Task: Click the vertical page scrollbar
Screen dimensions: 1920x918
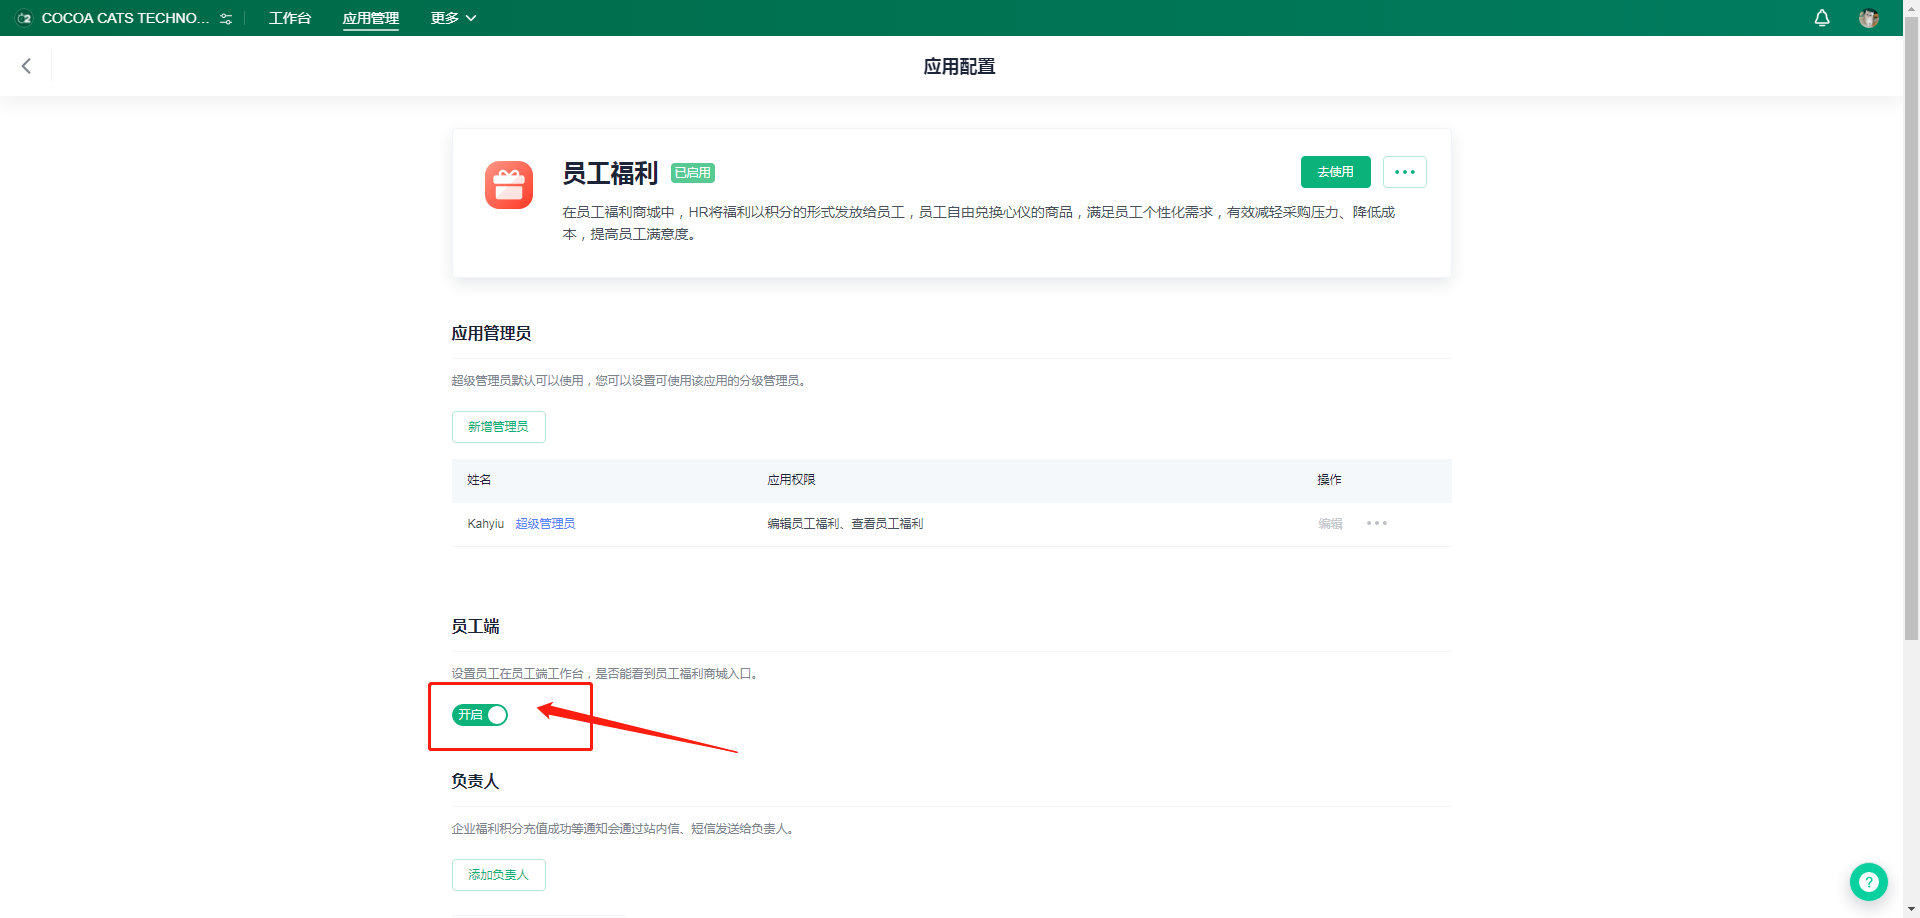Action: click(1911, 330)
